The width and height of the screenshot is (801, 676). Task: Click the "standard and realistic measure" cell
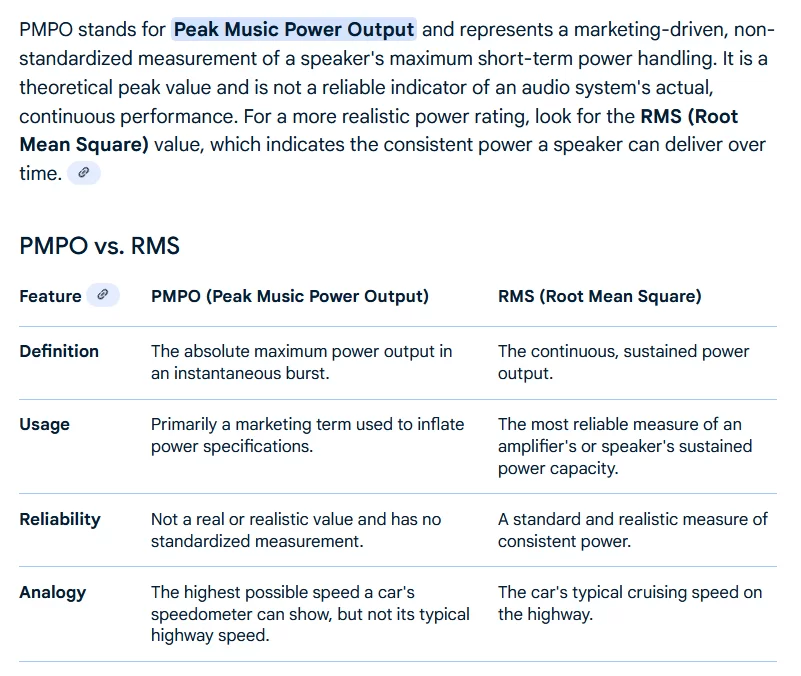coord(632,530)
